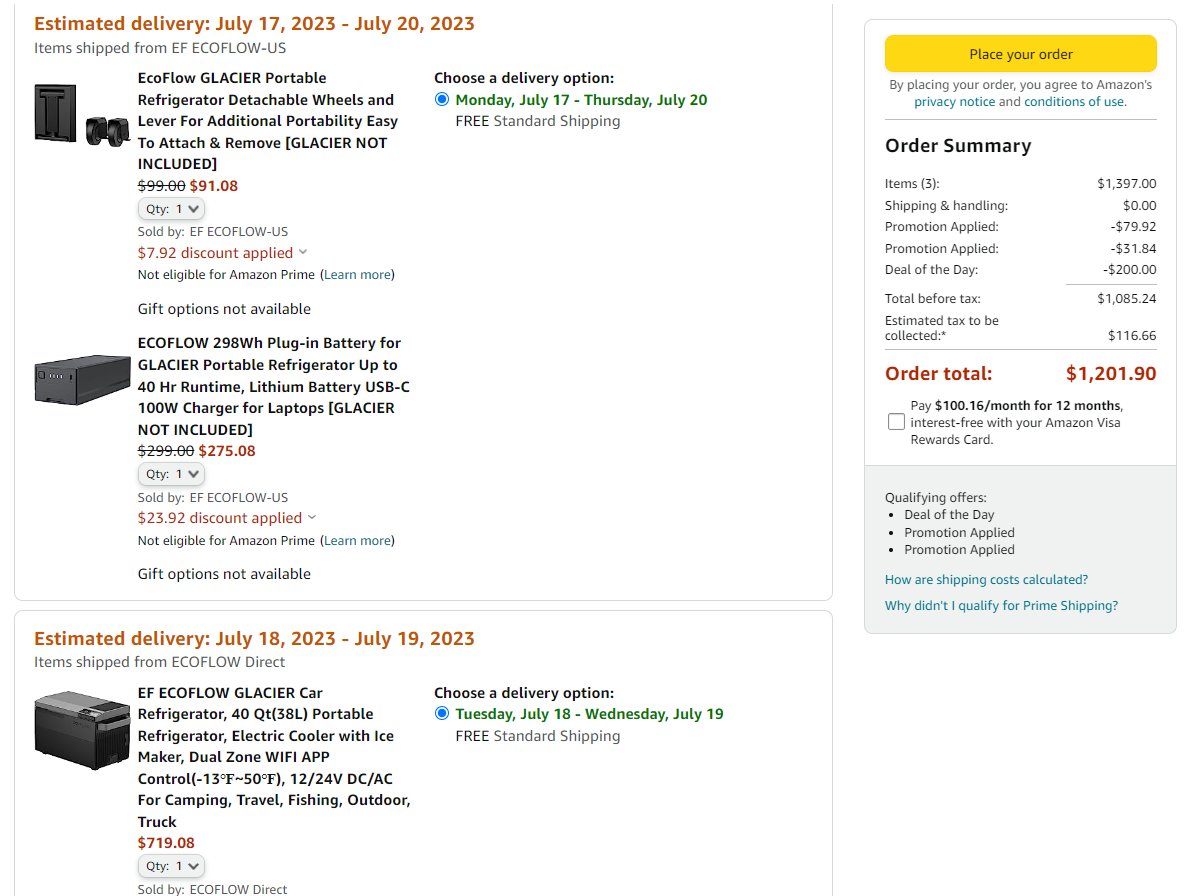Screen dimensions: 1188x896
Task: Click the Estimated delivery July 17 - July 20 heading
Action: [x=254, y=23]
